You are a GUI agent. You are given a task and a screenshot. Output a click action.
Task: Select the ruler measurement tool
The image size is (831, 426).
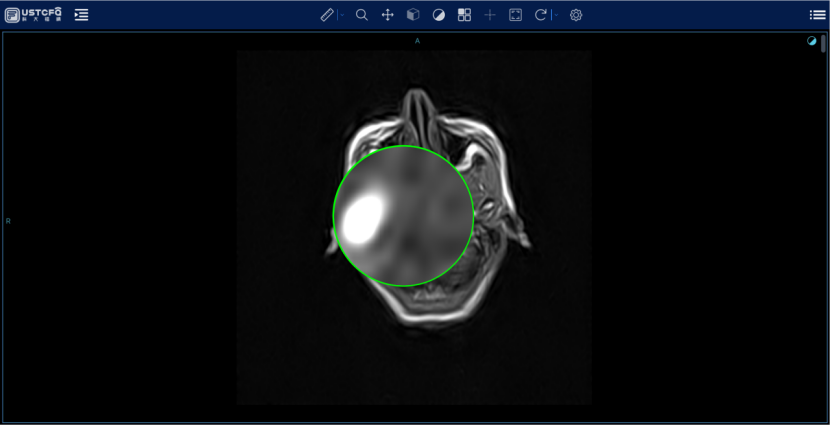point(327,15)
